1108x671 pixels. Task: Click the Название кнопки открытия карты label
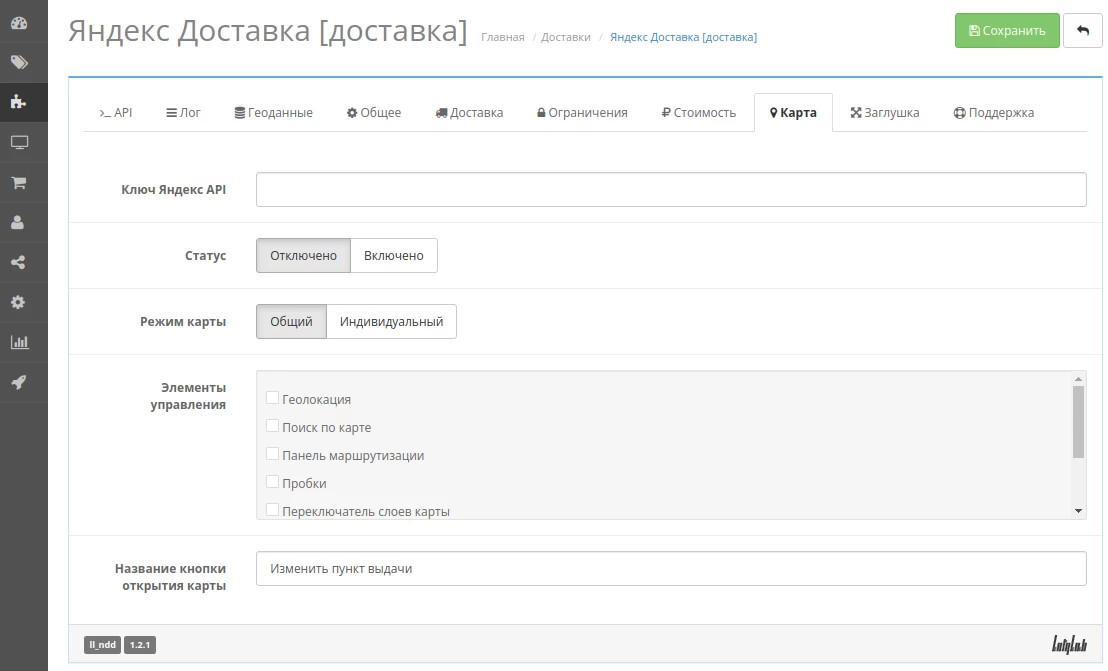coord(170,577)
